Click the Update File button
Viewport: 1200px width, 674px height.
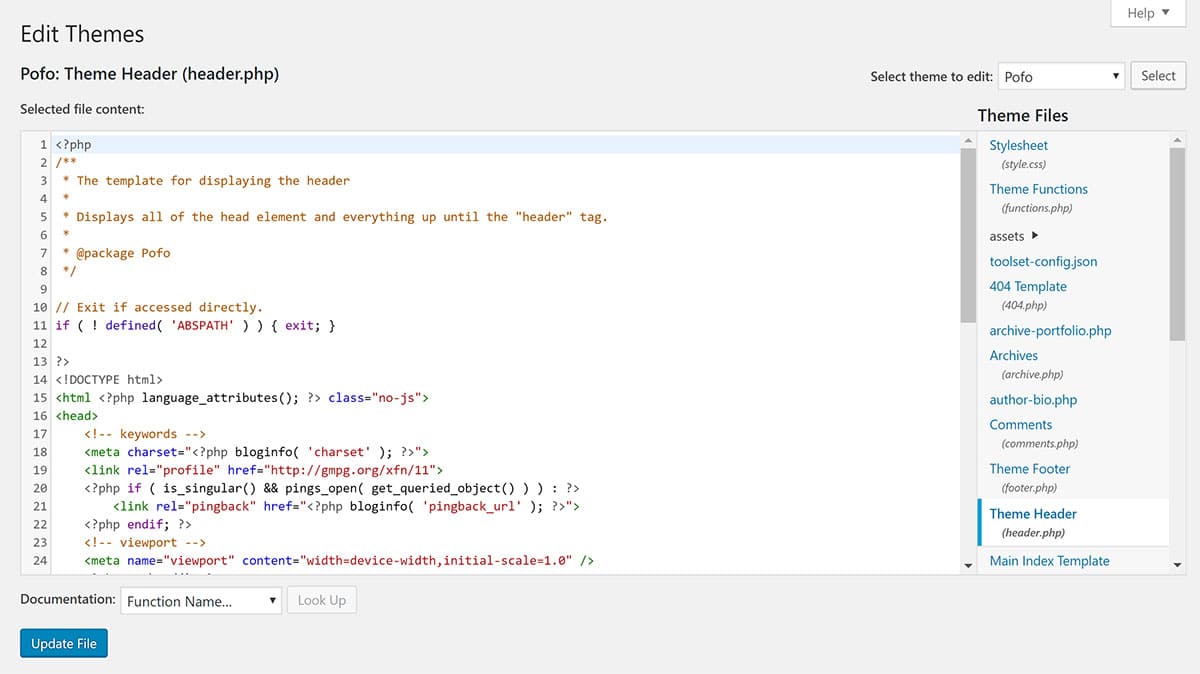click(64, 644)
